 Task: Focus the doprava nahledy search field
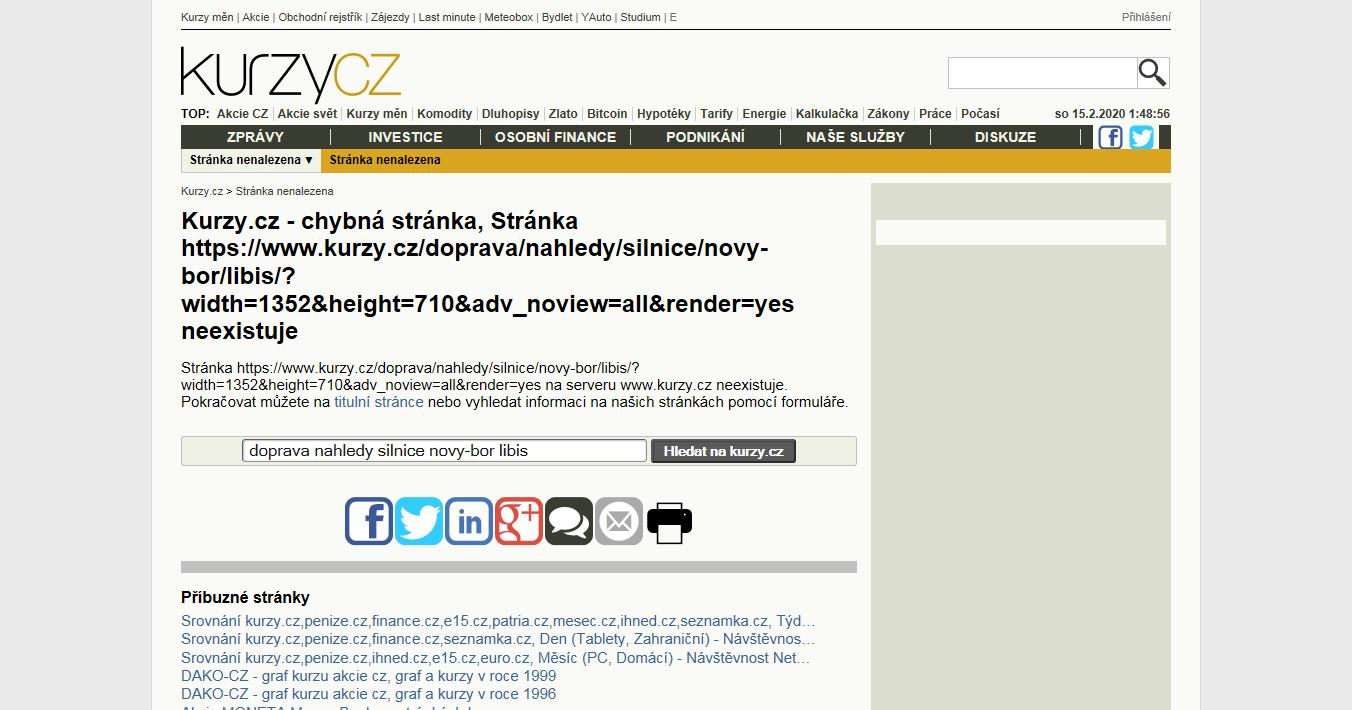444,451
